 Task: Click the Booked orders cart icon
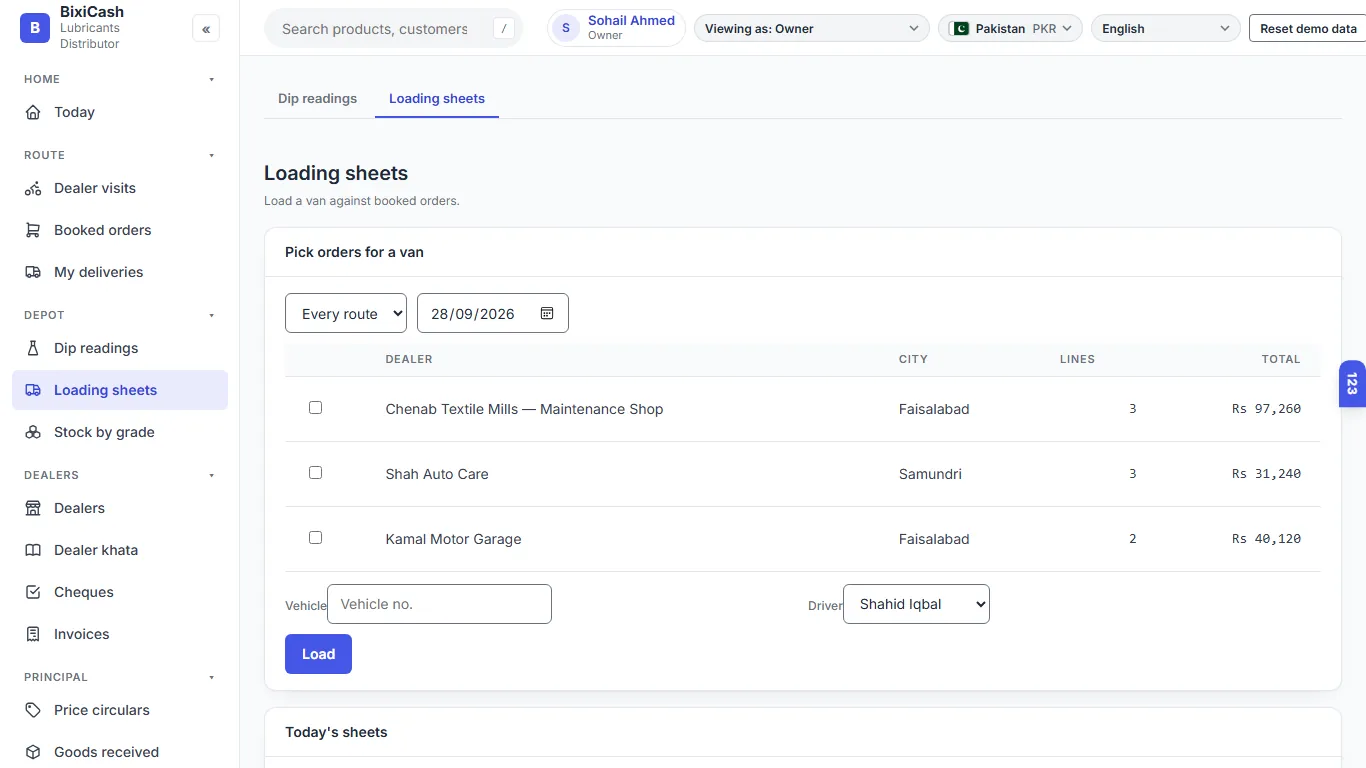(33, 230)
